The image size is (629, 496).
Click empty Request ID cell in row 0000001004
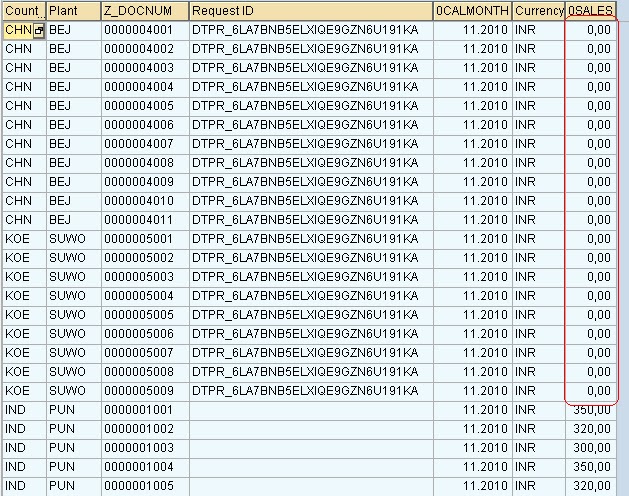(311, 467)
